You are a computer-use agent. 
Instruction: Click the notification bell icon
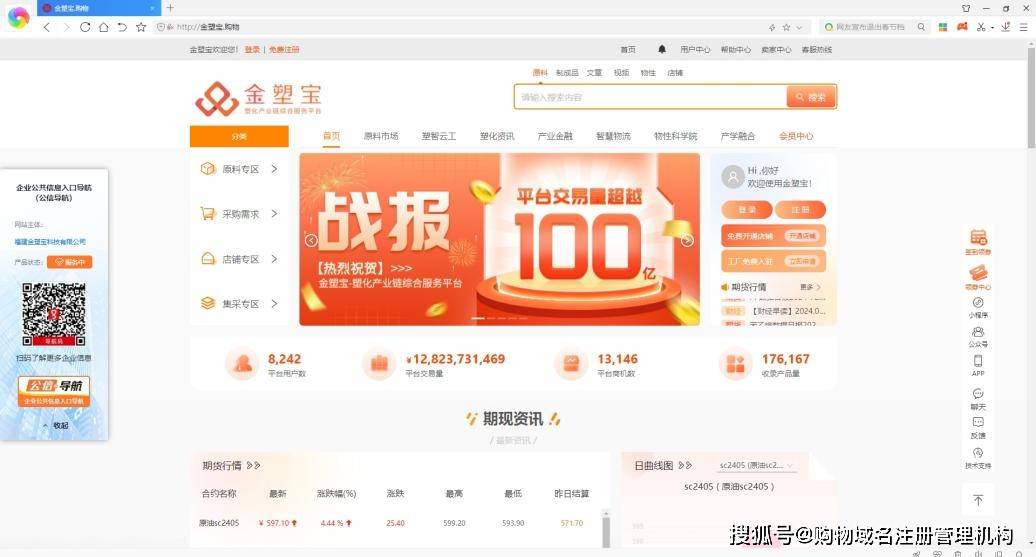click(x=661, y=49)
